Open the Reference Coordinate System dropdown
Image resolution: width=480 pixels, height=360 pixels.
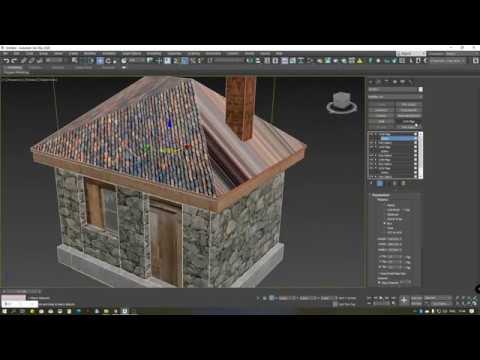tap(137, 61)
